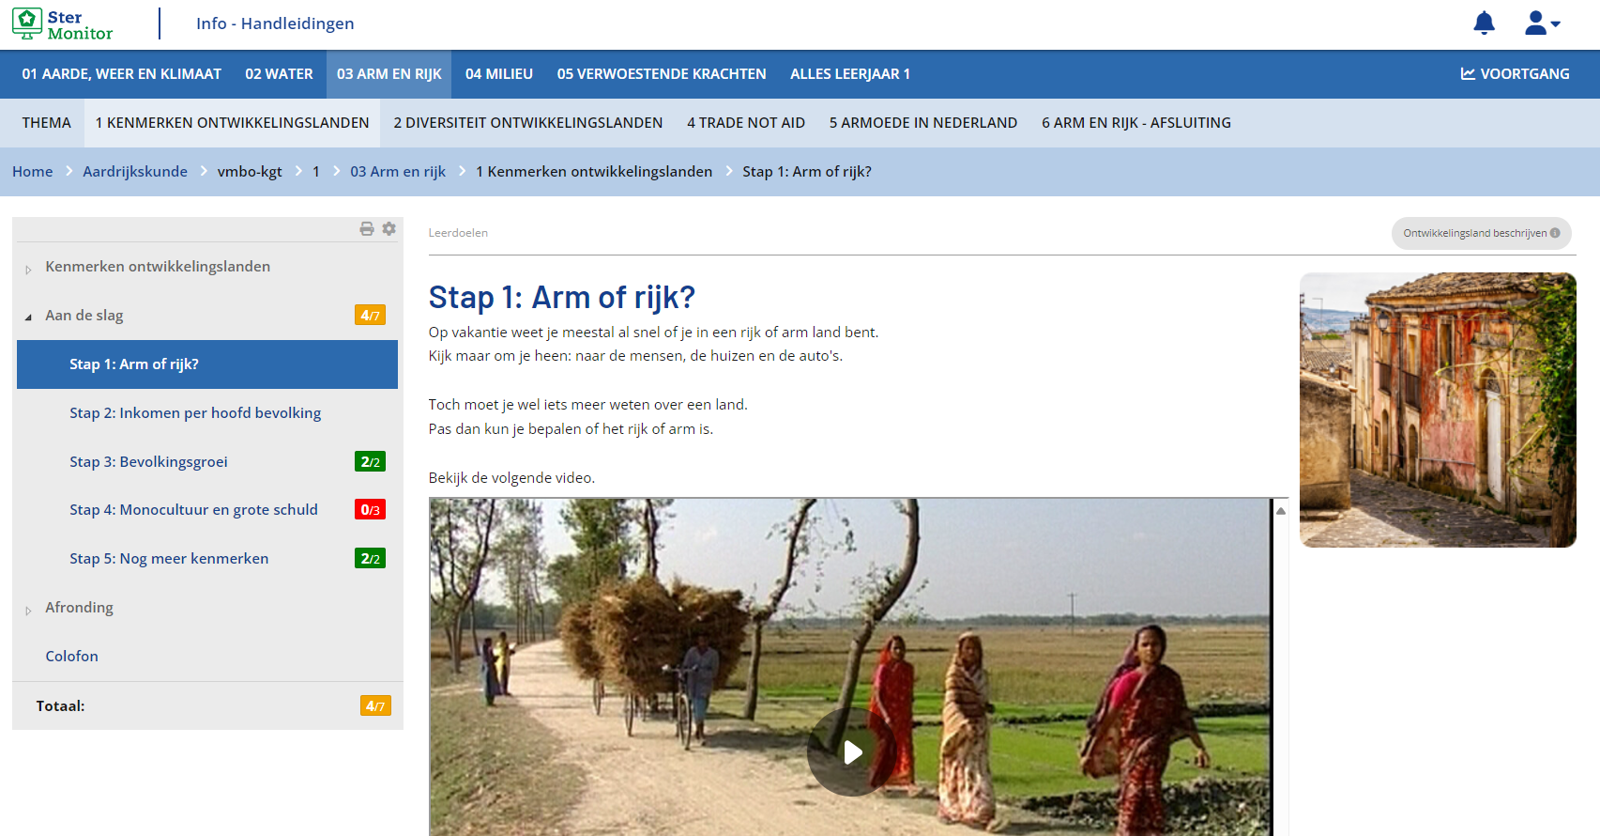Open 6 Arm en rijk - Afsluiting tab
The image size is (1600, 836).
click(1136, 123)
